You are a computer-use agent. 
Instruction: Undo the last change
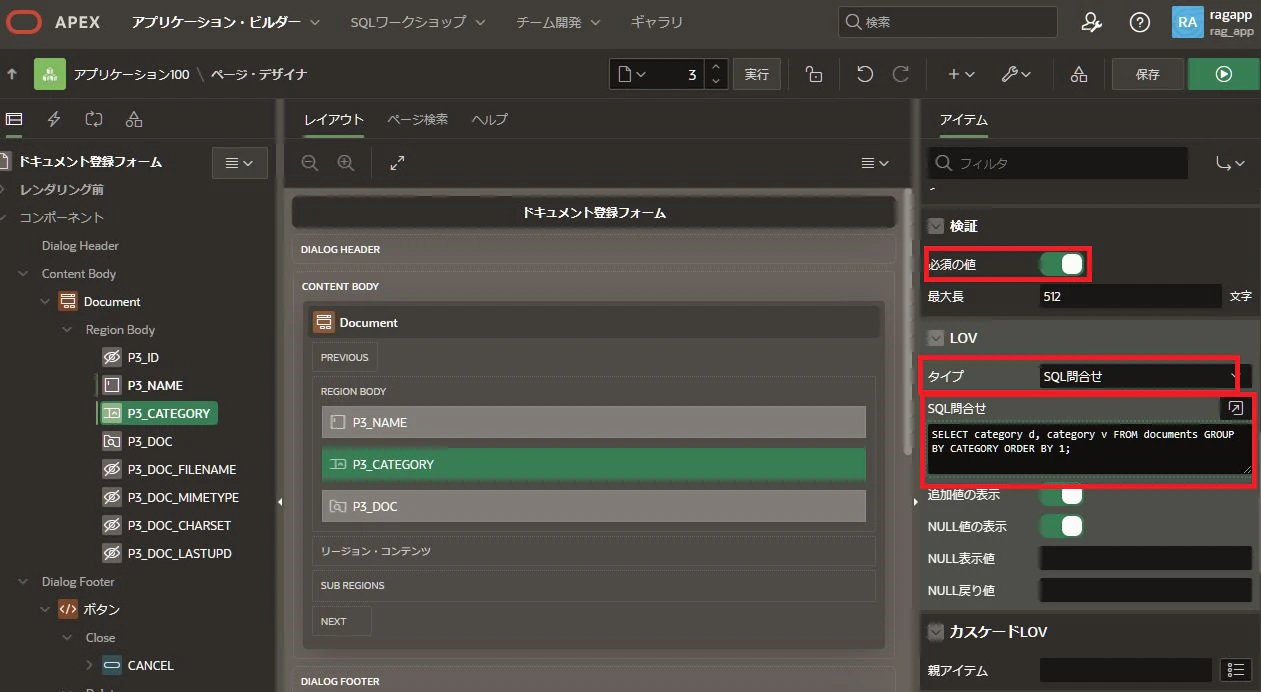(865, 74)
